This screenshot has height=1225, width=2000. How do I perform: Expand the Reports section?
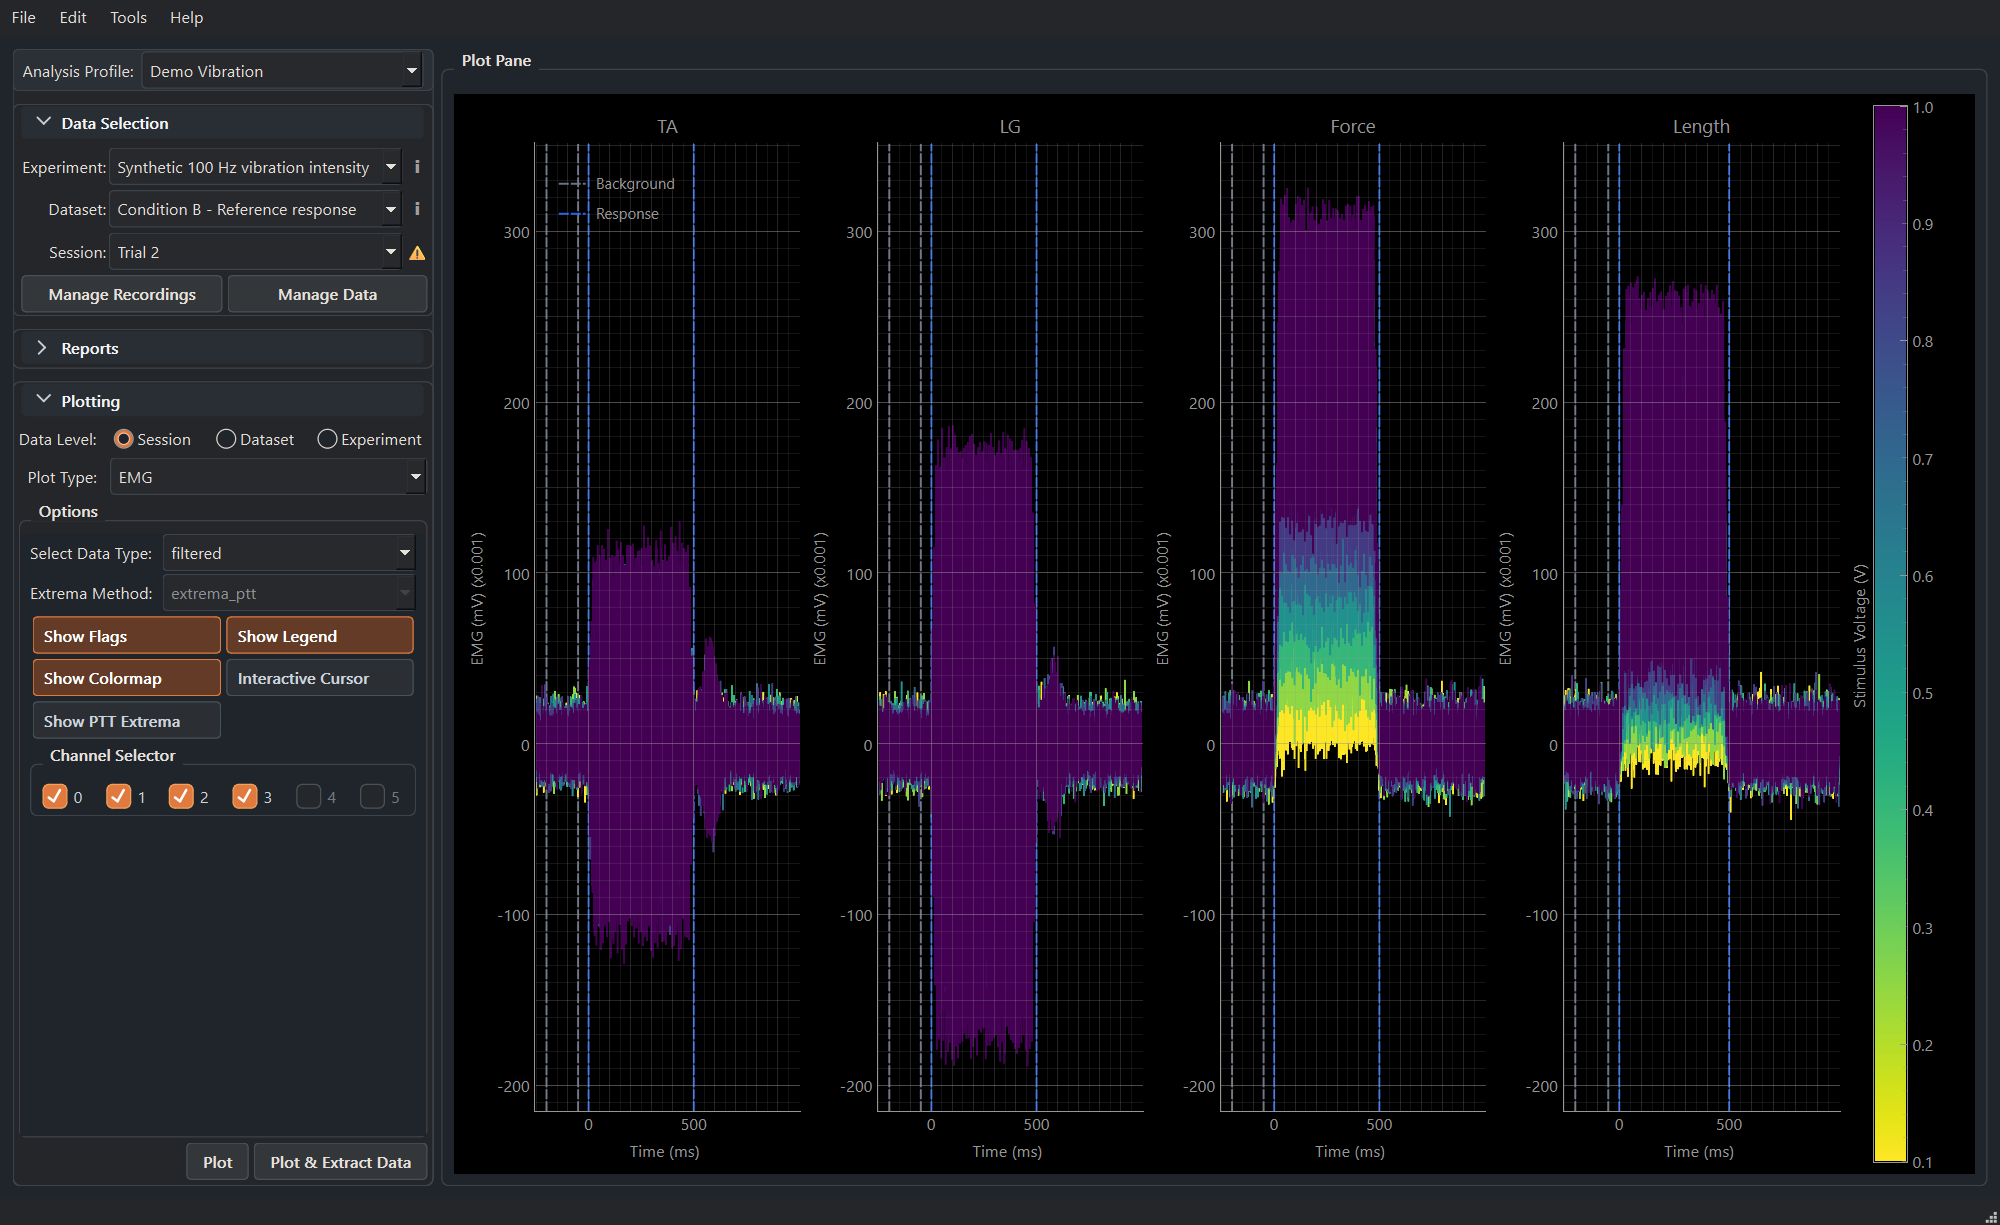click(x=222, y=348)
